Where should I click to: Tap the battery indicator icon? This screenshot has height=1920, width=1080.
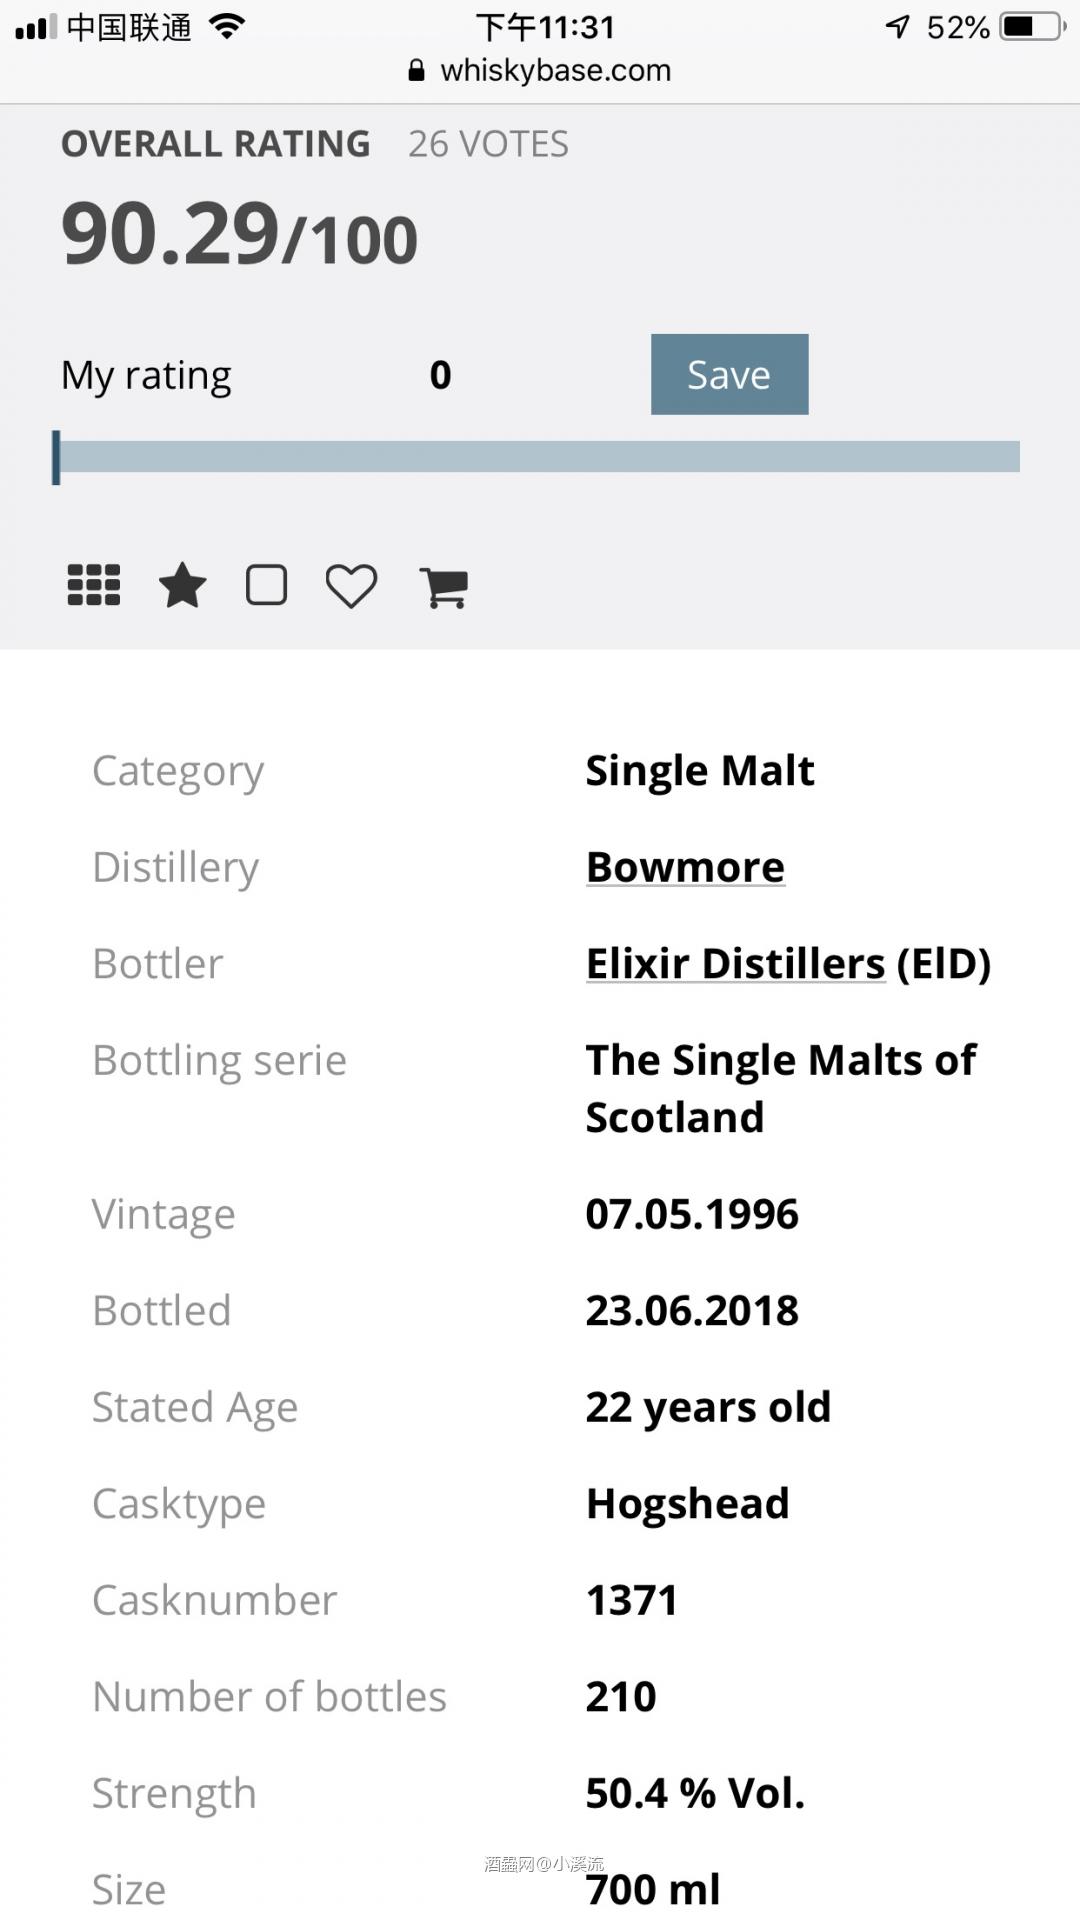click(x=1032, y=27)
